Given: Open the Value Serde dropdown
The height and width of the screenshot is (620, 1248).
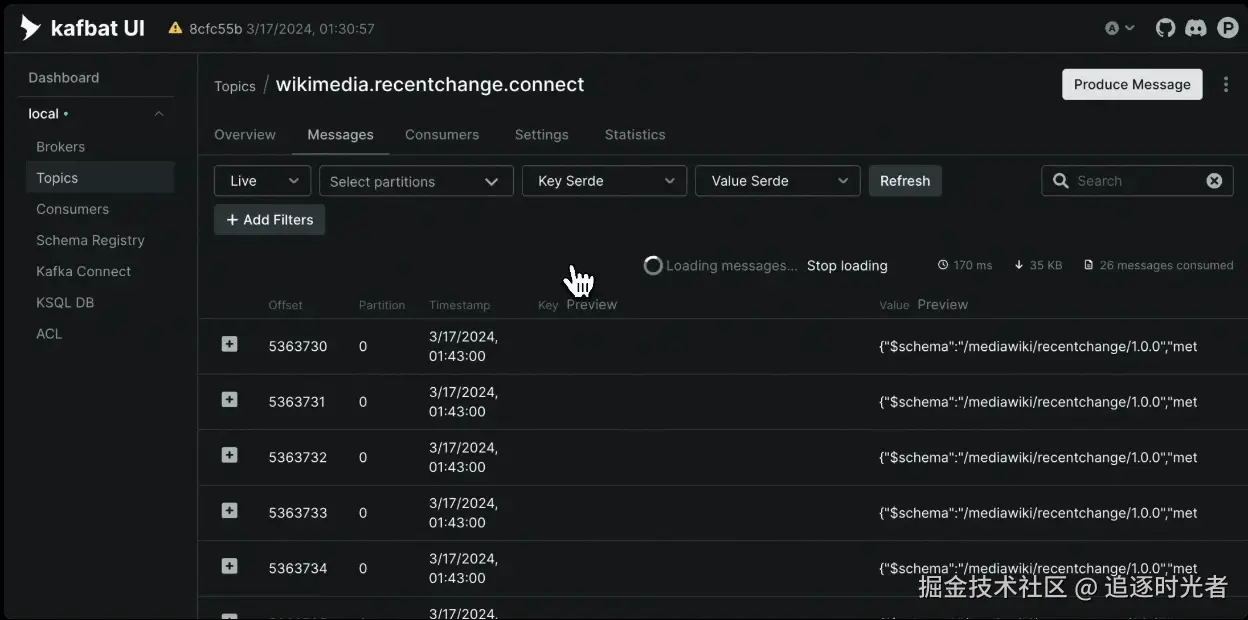Looking at the screenshot, I should [777, 181].
